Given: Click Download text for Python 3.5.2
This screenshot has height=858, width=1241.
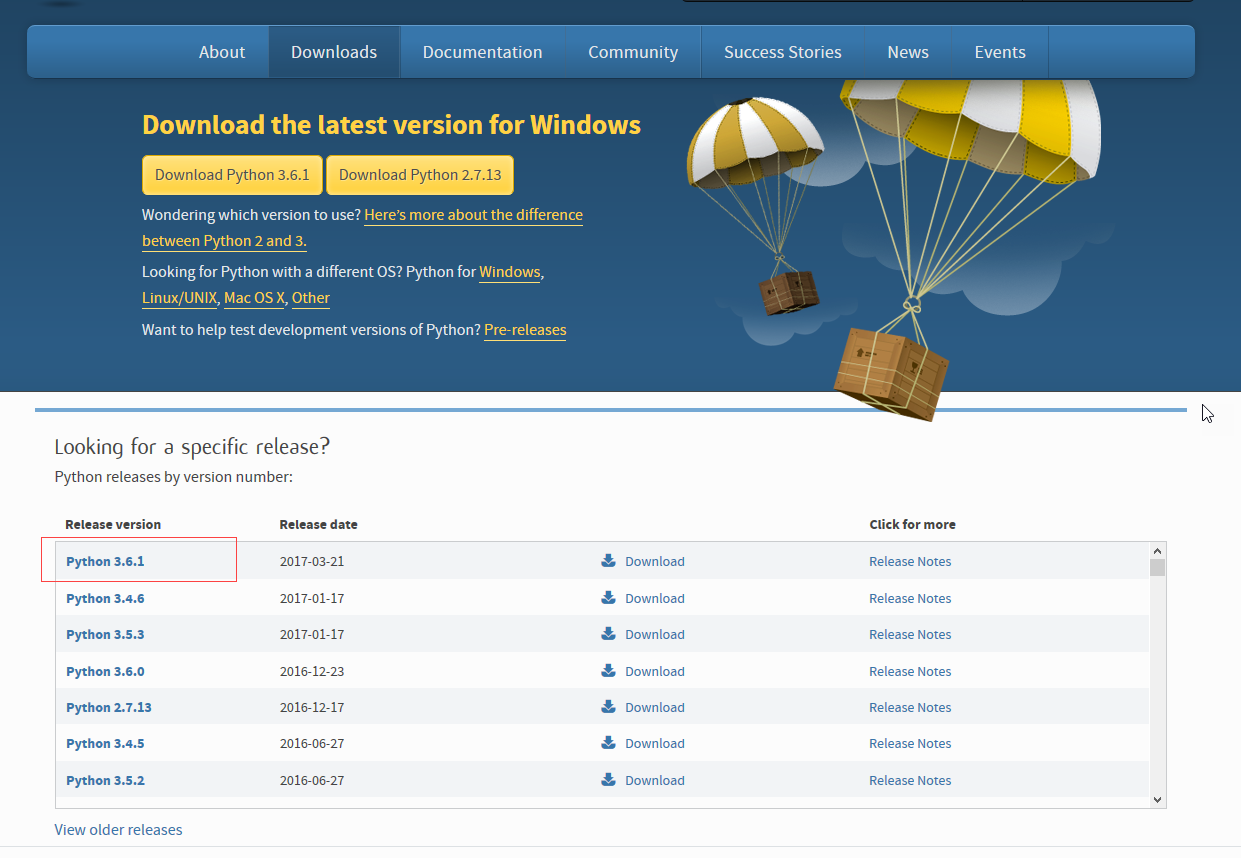Looking at the screenshot, I should tap(655, 780).
